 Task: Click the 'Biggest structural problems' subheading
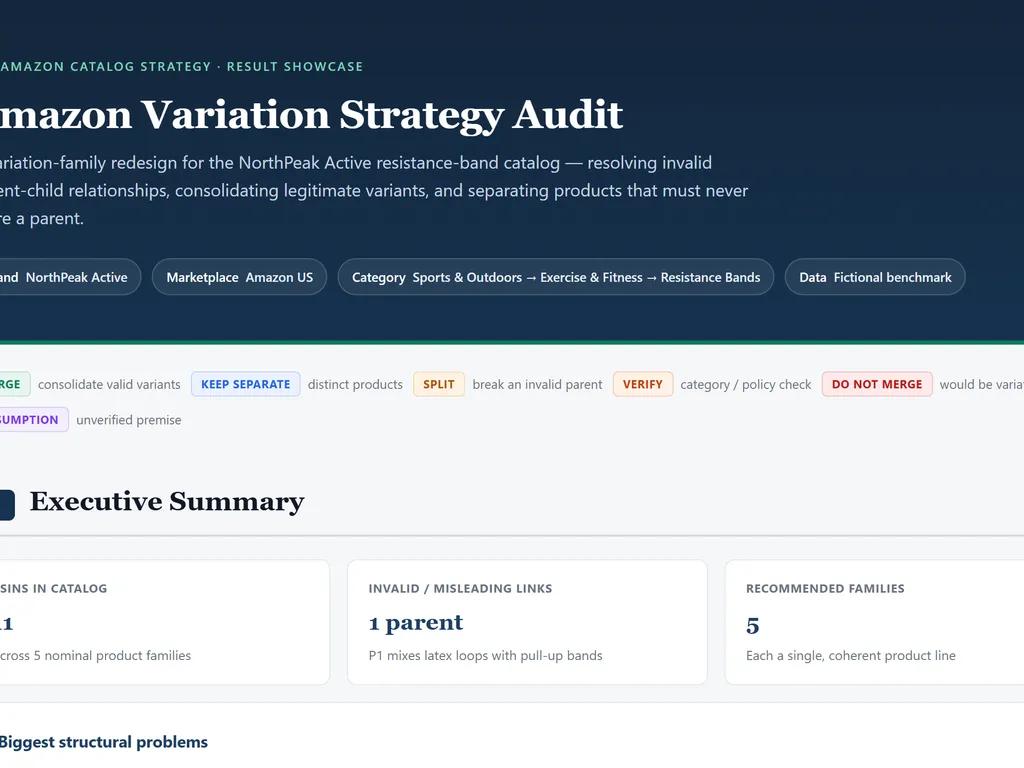(104, 742)
